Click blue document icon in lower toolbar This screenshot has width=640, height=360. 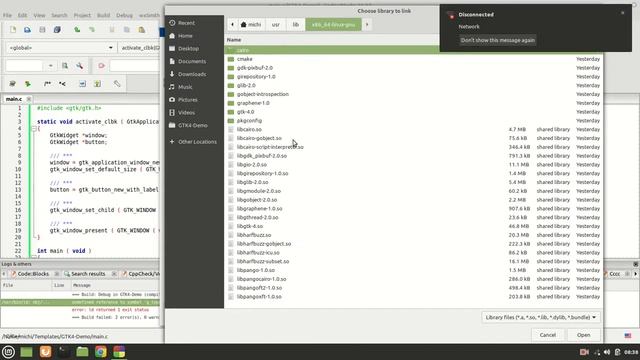tap(82, 84)
